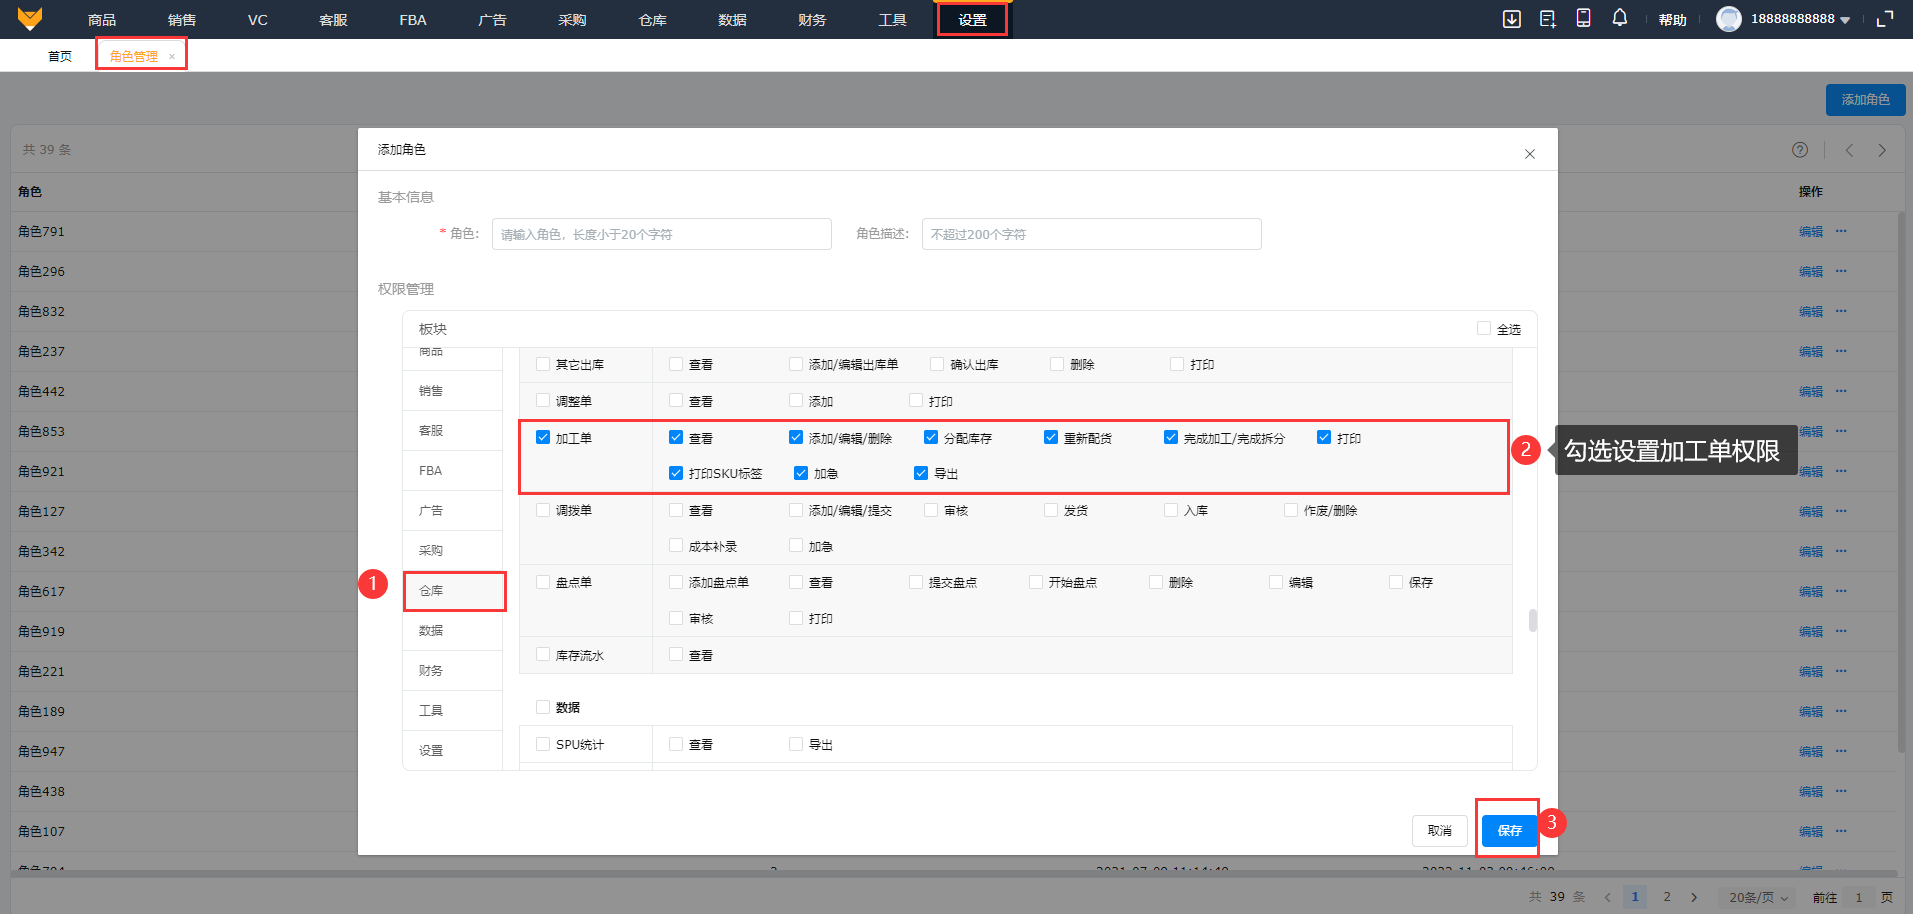Toggle fullscreen mode icon

click(1885, 19)
